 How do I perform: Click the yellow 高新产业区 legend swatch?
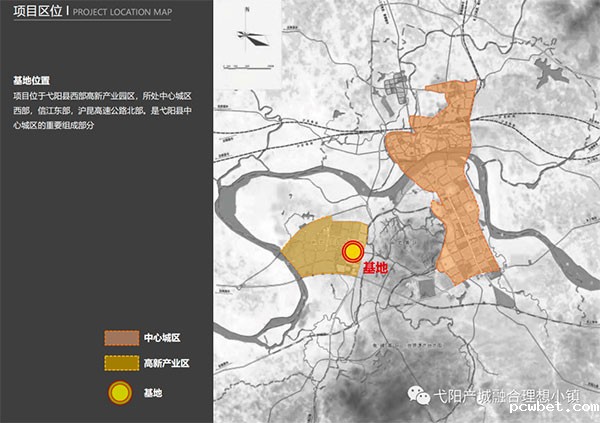[120, 362]
